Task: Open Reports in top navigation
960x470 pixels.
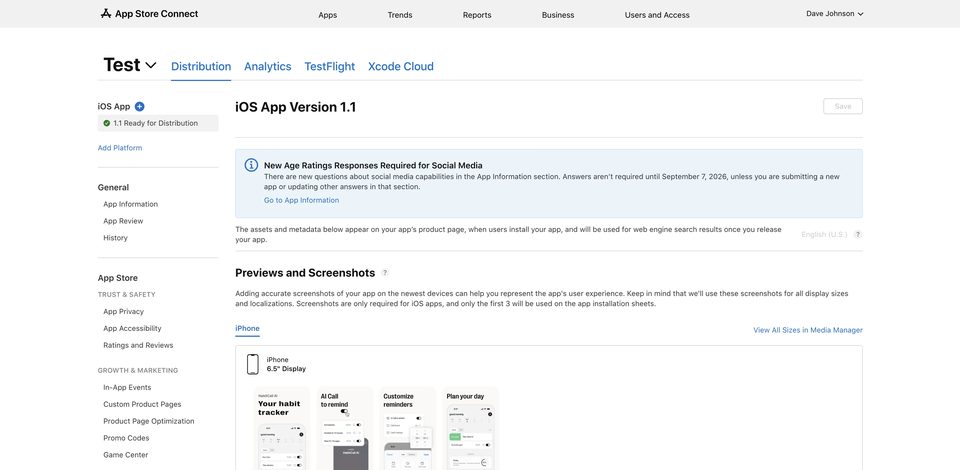Action: 477,15
